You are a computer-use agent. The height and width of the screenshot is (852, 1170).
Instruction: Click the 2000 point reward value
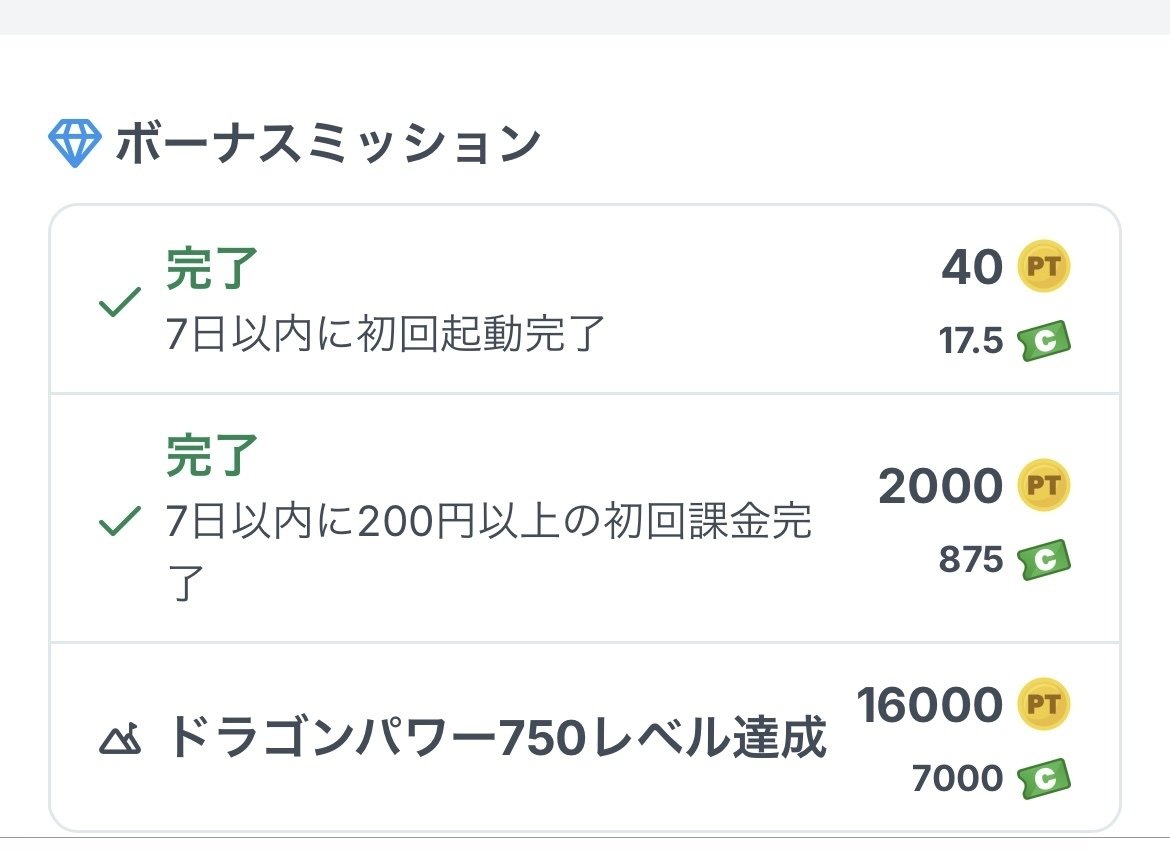coord(940,486)
